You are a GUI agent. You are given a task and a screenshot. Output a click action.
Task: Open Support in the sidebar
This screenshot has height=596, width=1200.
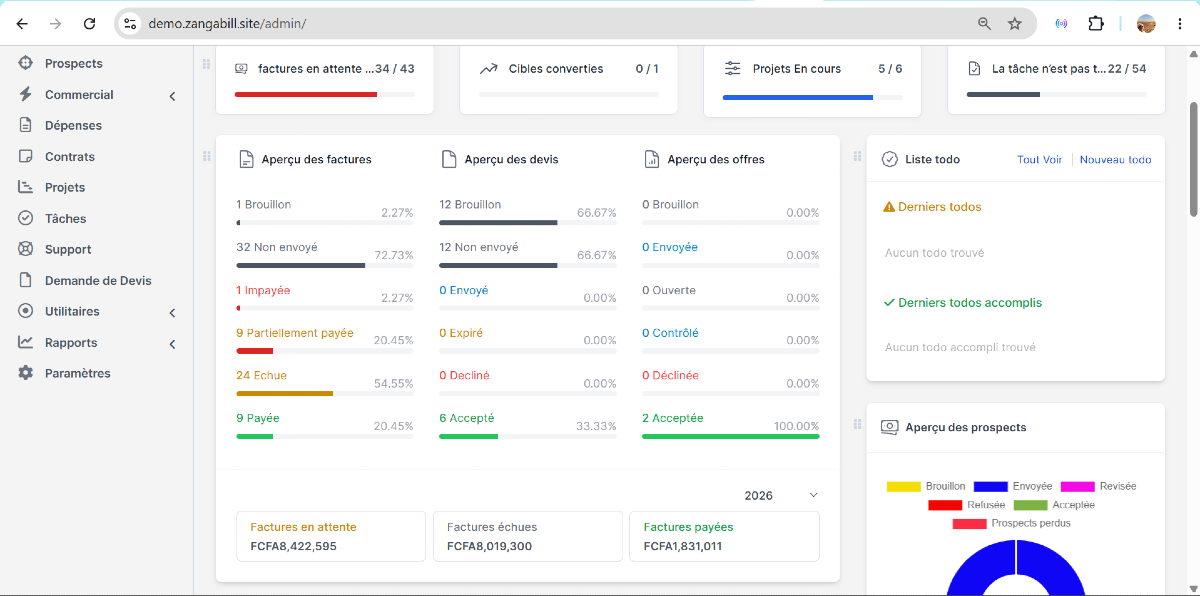[x=68, y=249]
